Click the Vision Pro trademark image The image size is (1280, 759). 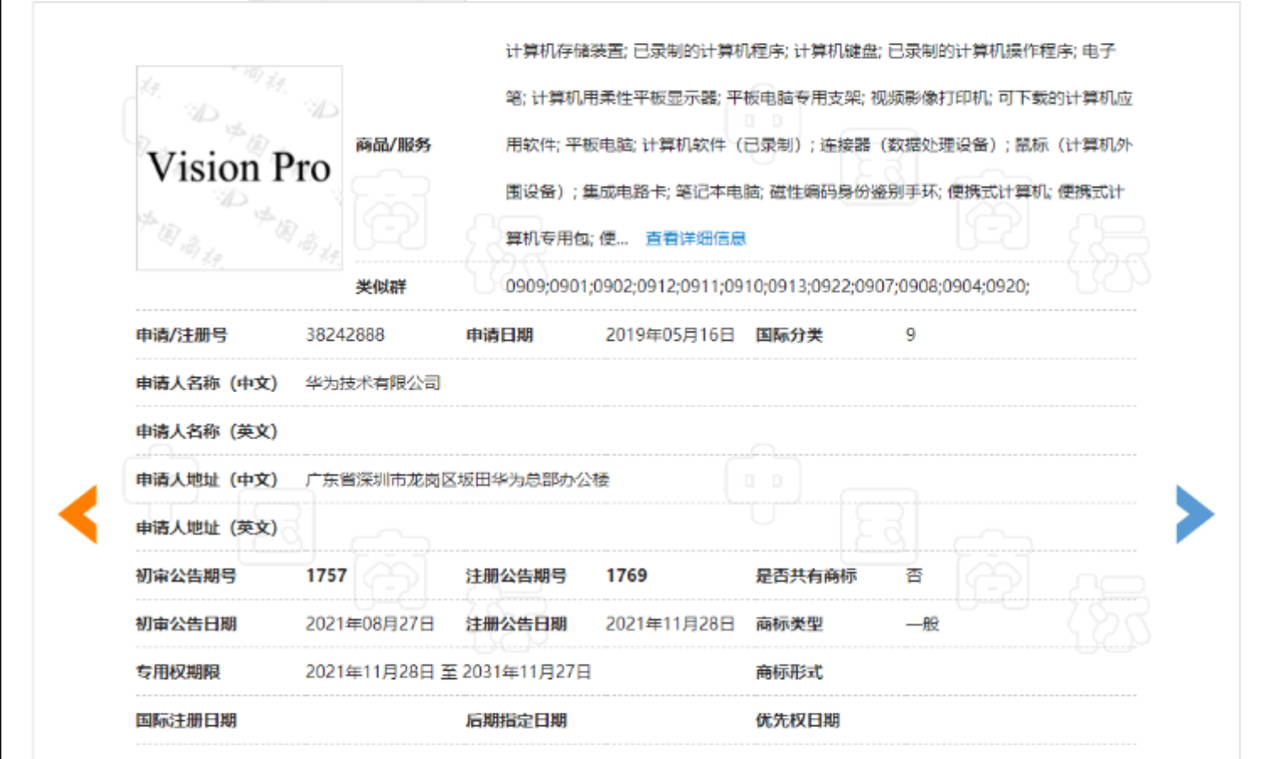click(x=239, y=168)
